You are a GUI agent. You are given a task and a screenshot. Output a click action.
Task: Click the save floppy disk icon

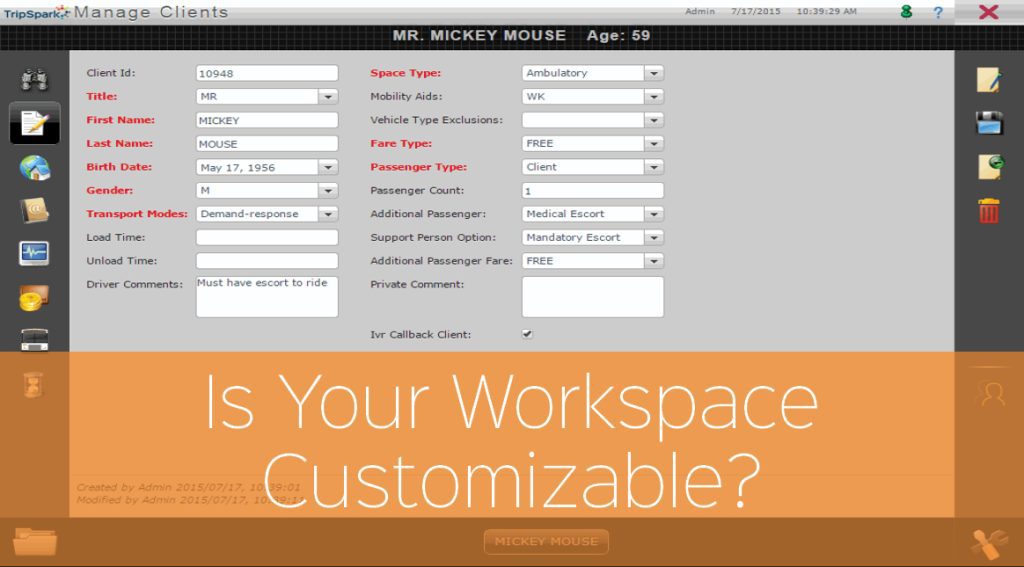989,123
